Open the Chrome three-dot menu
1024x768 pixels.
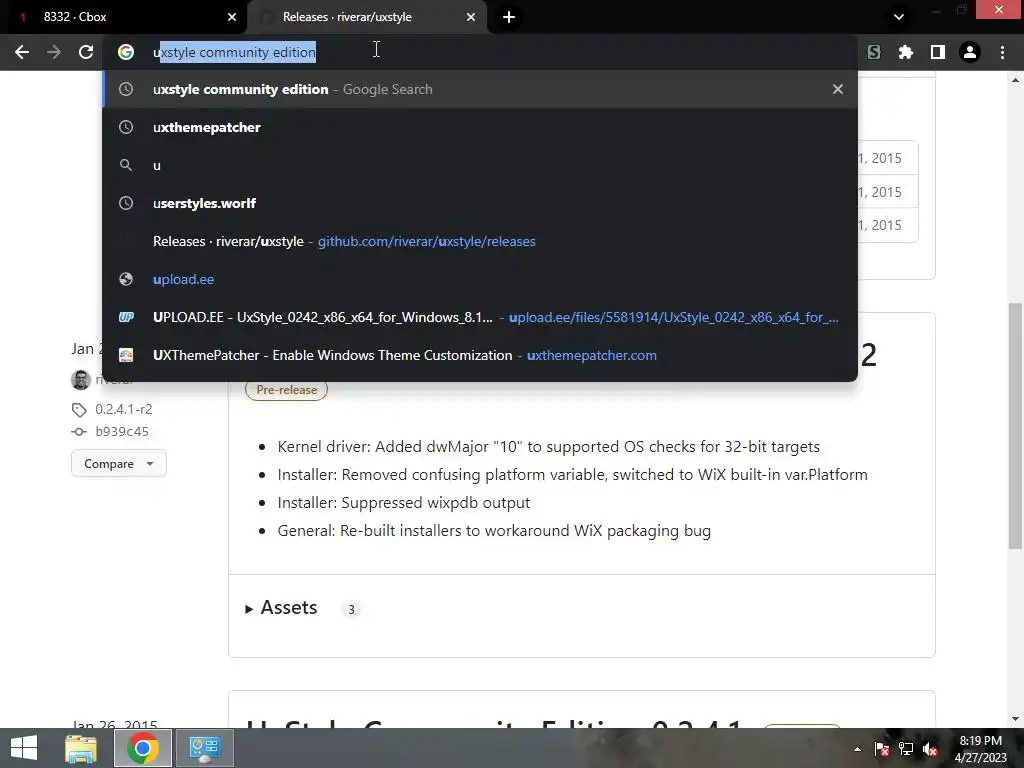tap(1002, 52)
